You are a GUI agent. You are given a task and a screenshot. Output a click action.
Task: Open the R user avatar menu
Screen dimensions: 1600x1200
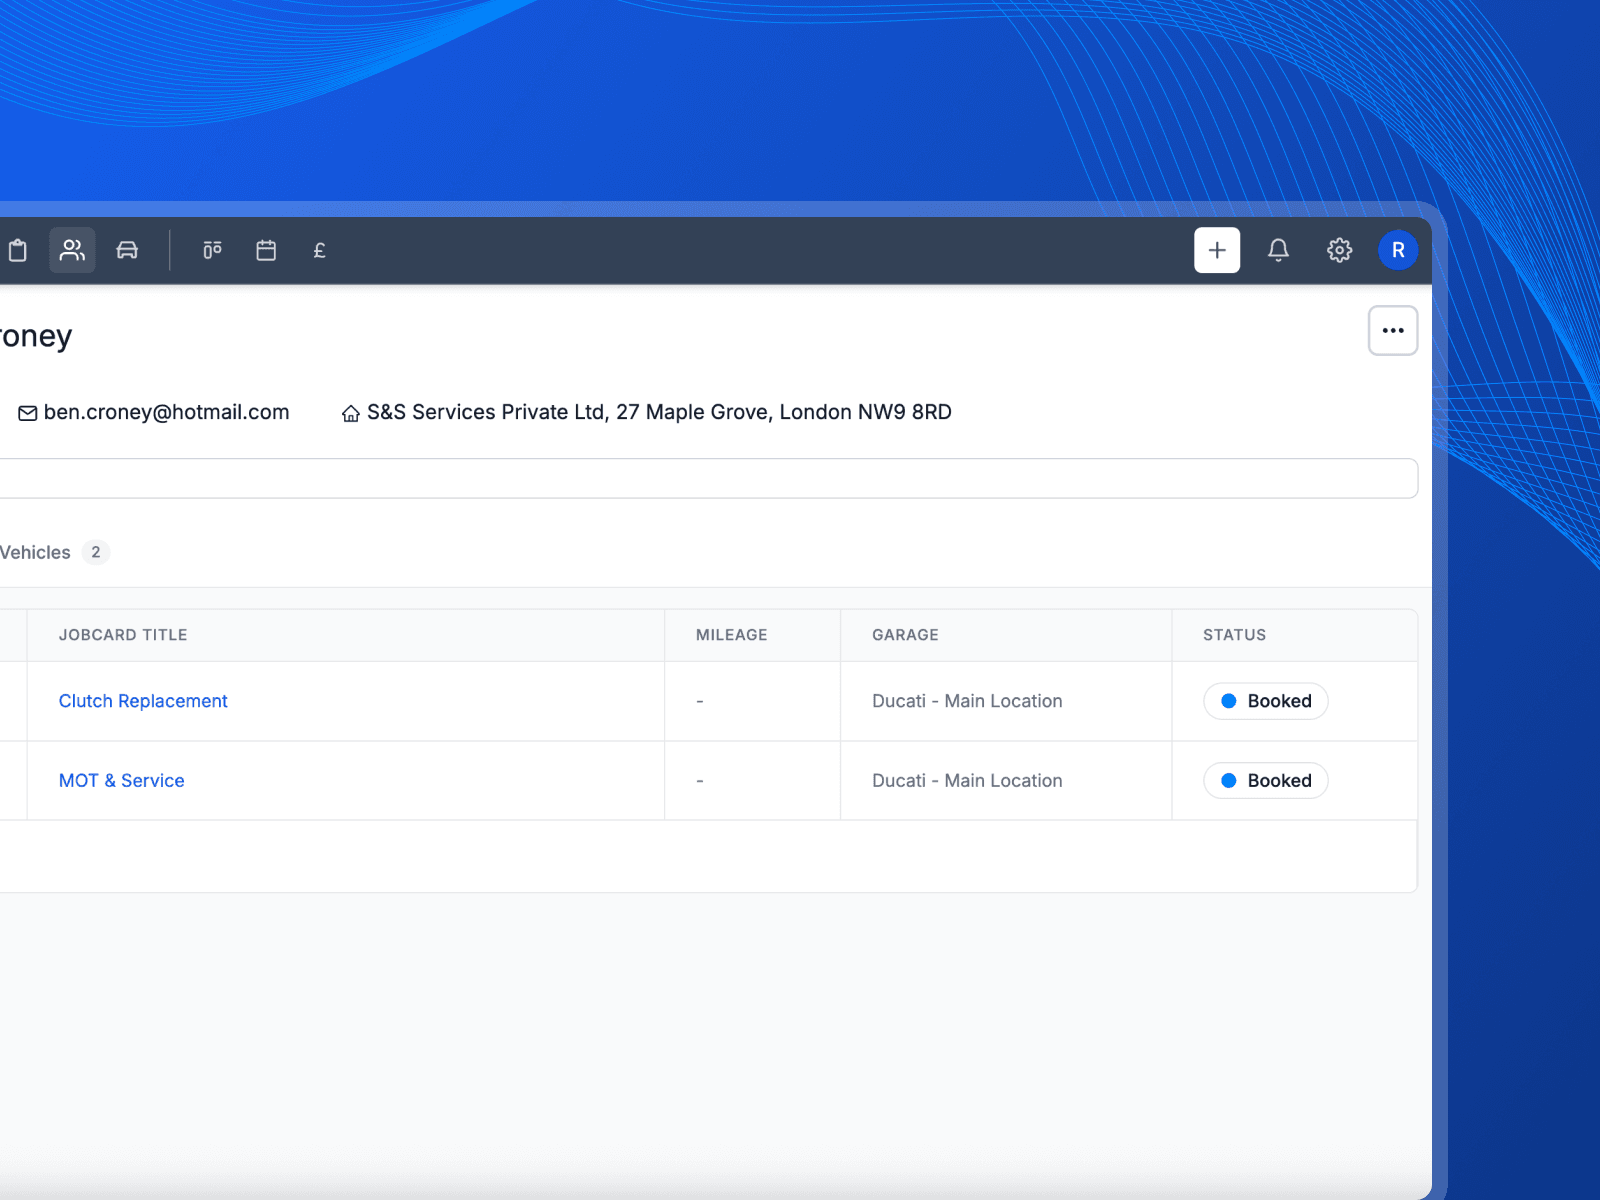tap(1398, 250)
